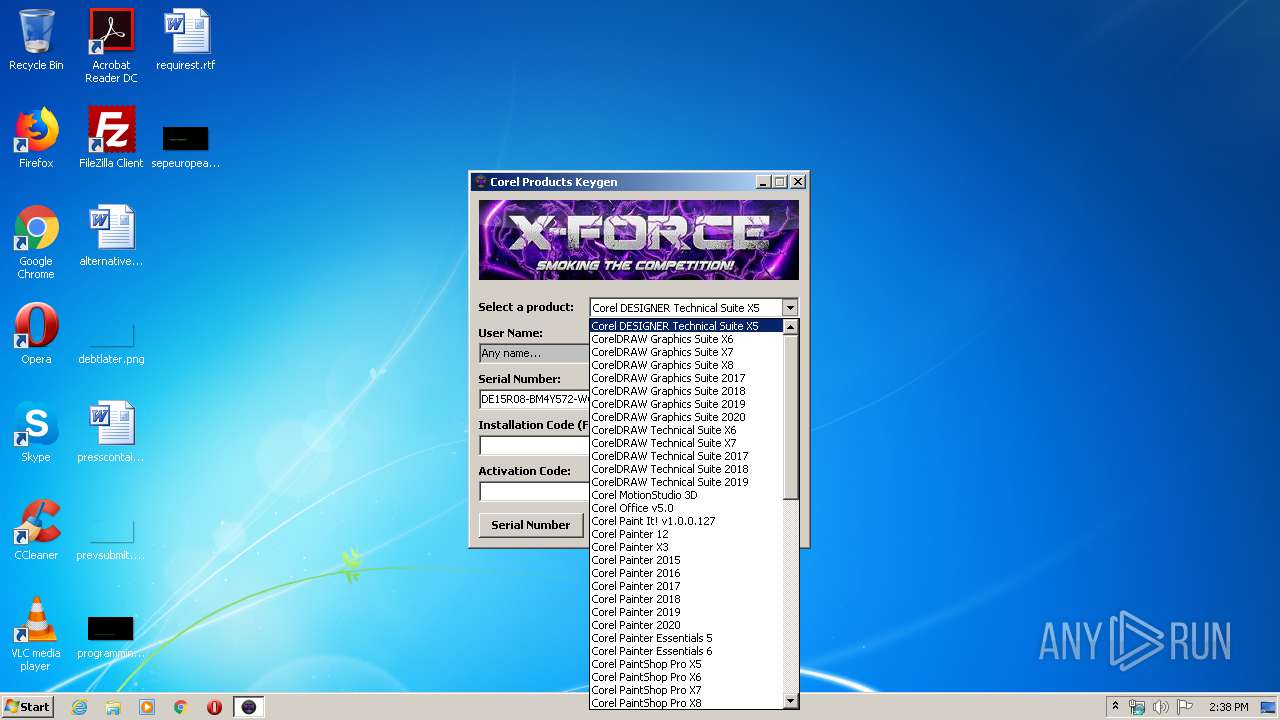Viewport: 1280px width, 720px height.
Task: Click in the Activation Code input field
Action: click(534, 491)
